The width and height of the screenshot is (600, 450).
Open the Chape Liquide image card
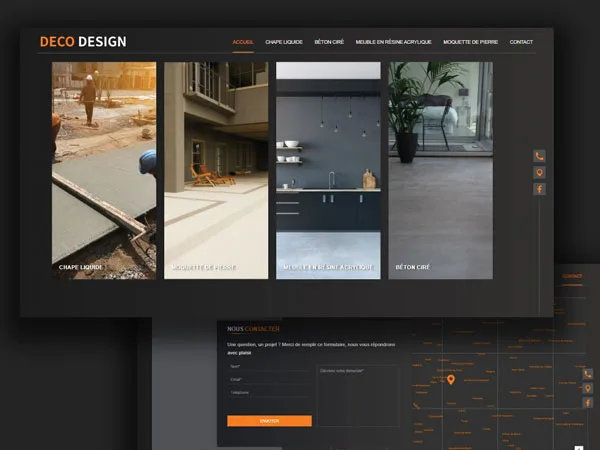tap(104, 170)
